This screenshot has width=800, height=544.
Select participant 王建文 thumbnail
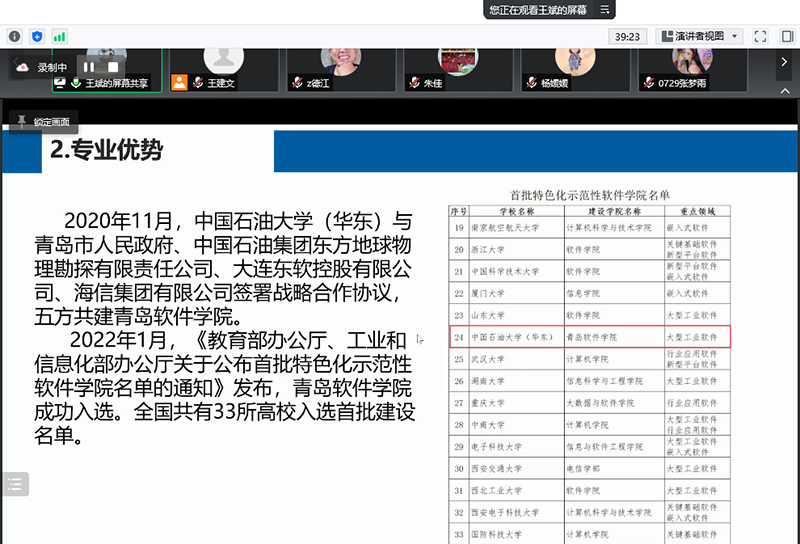point(224,70)
